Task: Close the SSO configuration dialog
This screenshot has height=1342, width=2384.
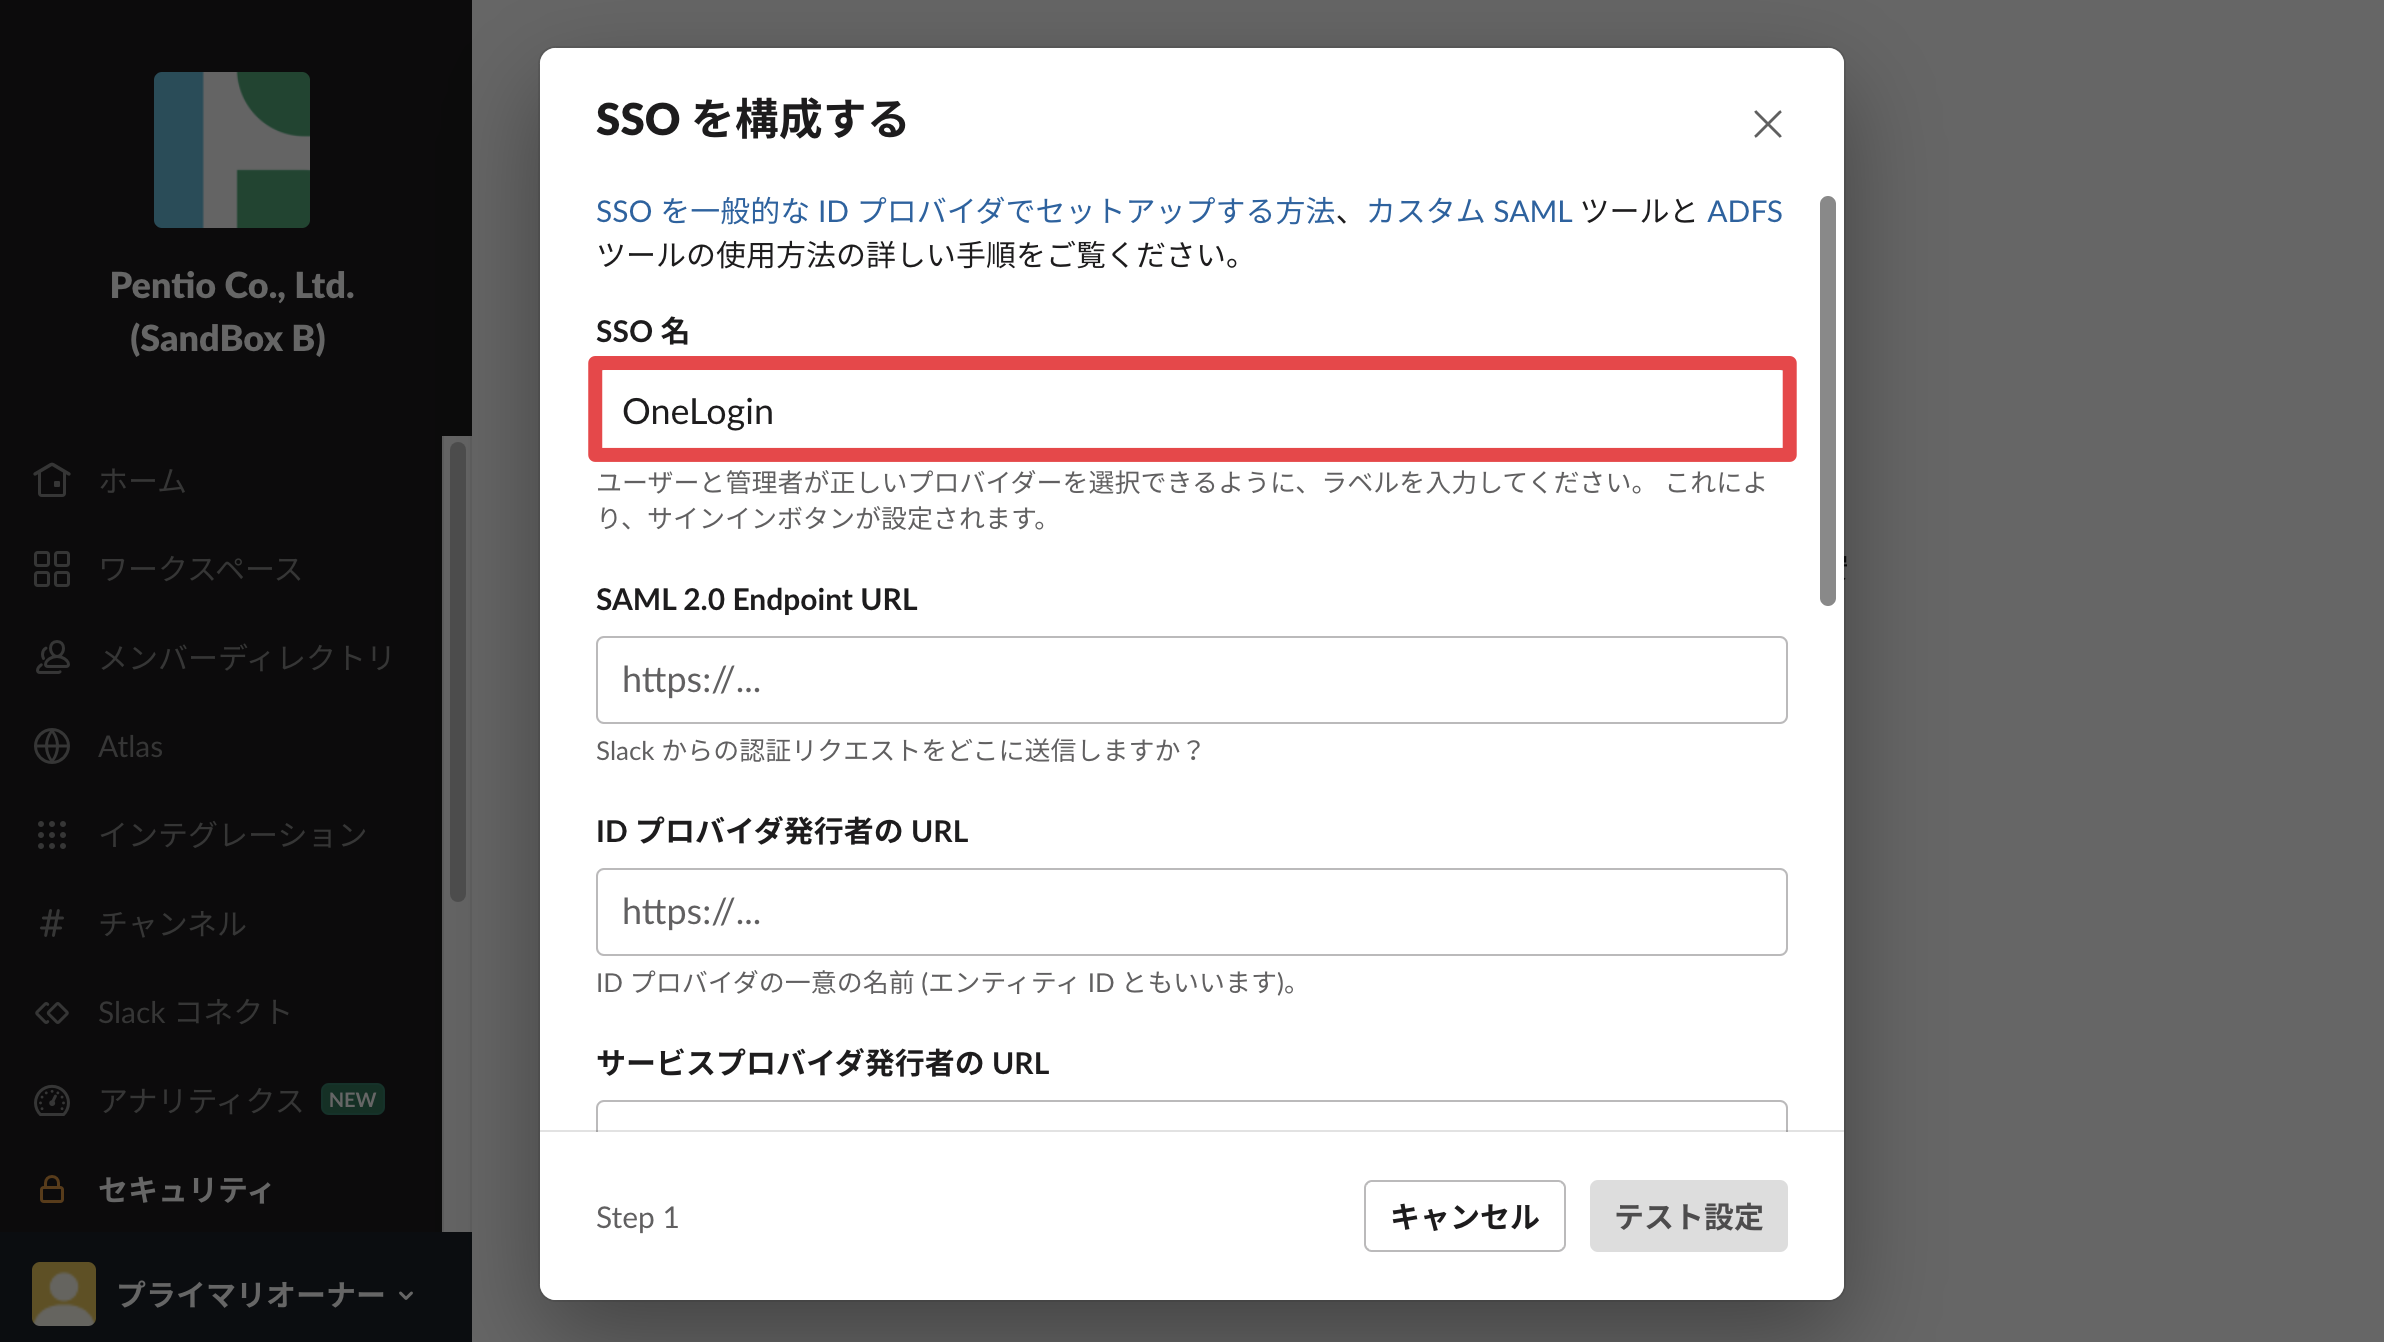Action: [x=1768, y=124]
